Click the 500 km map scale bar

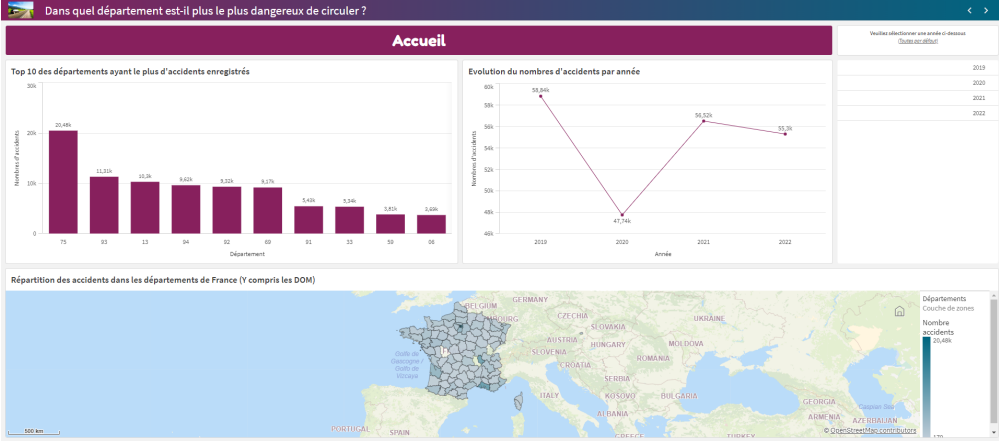coord(33,432)
